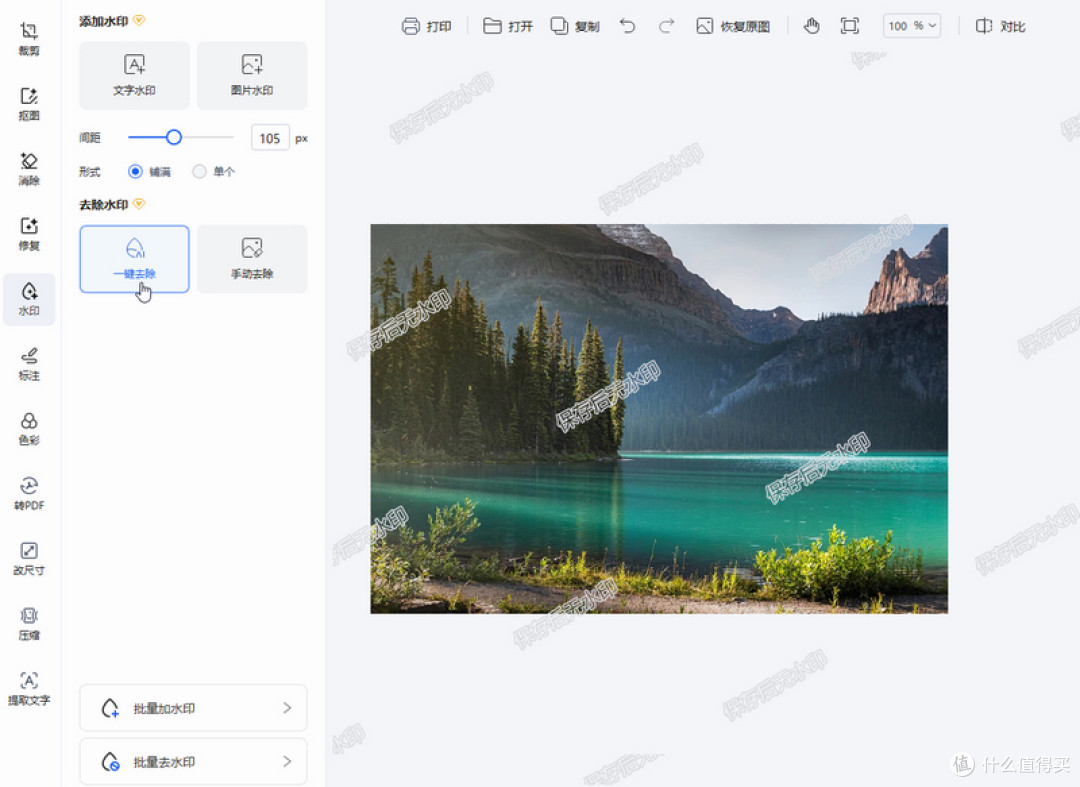This screenshot has width=1080, height=787.
Task: Open the 色彩 color tool
Action: 29,429
